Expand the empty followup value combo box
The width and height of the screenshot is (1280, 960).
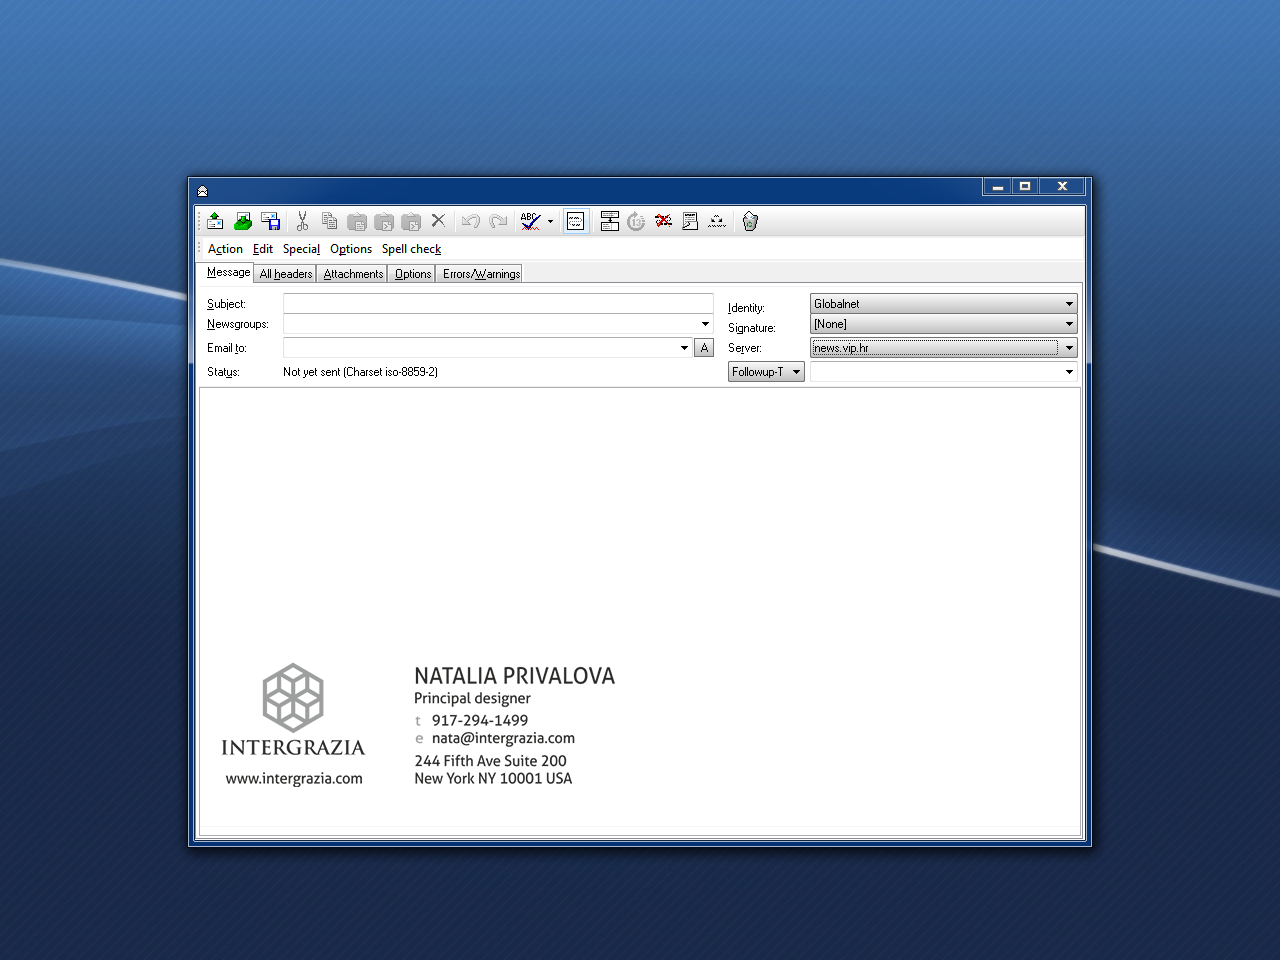[x=1069, y=372]
